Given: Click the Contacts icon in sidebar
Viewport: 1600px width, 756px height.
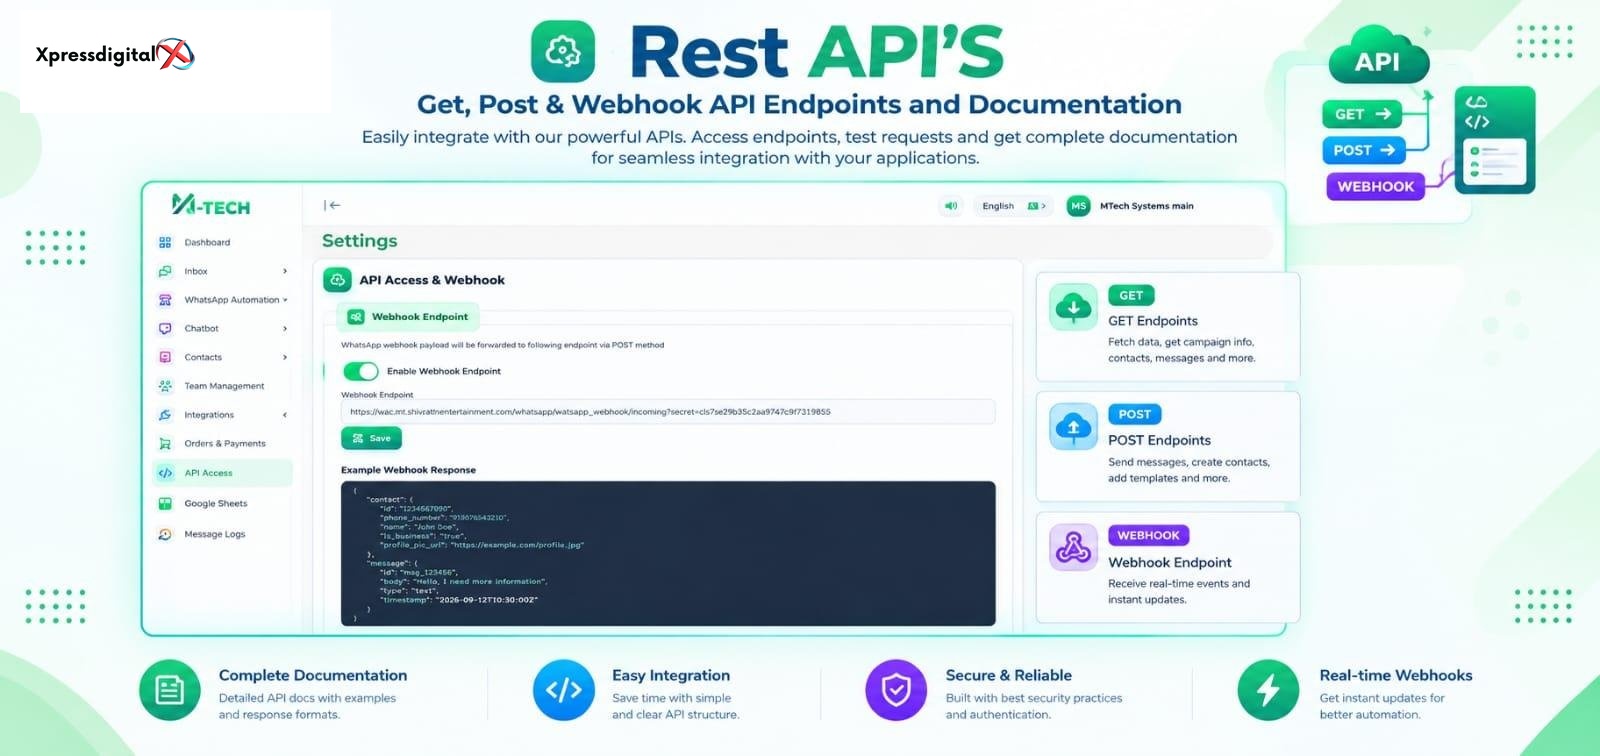Looking at the screenshot, I should pyautogui.click(x=165, y=357).
